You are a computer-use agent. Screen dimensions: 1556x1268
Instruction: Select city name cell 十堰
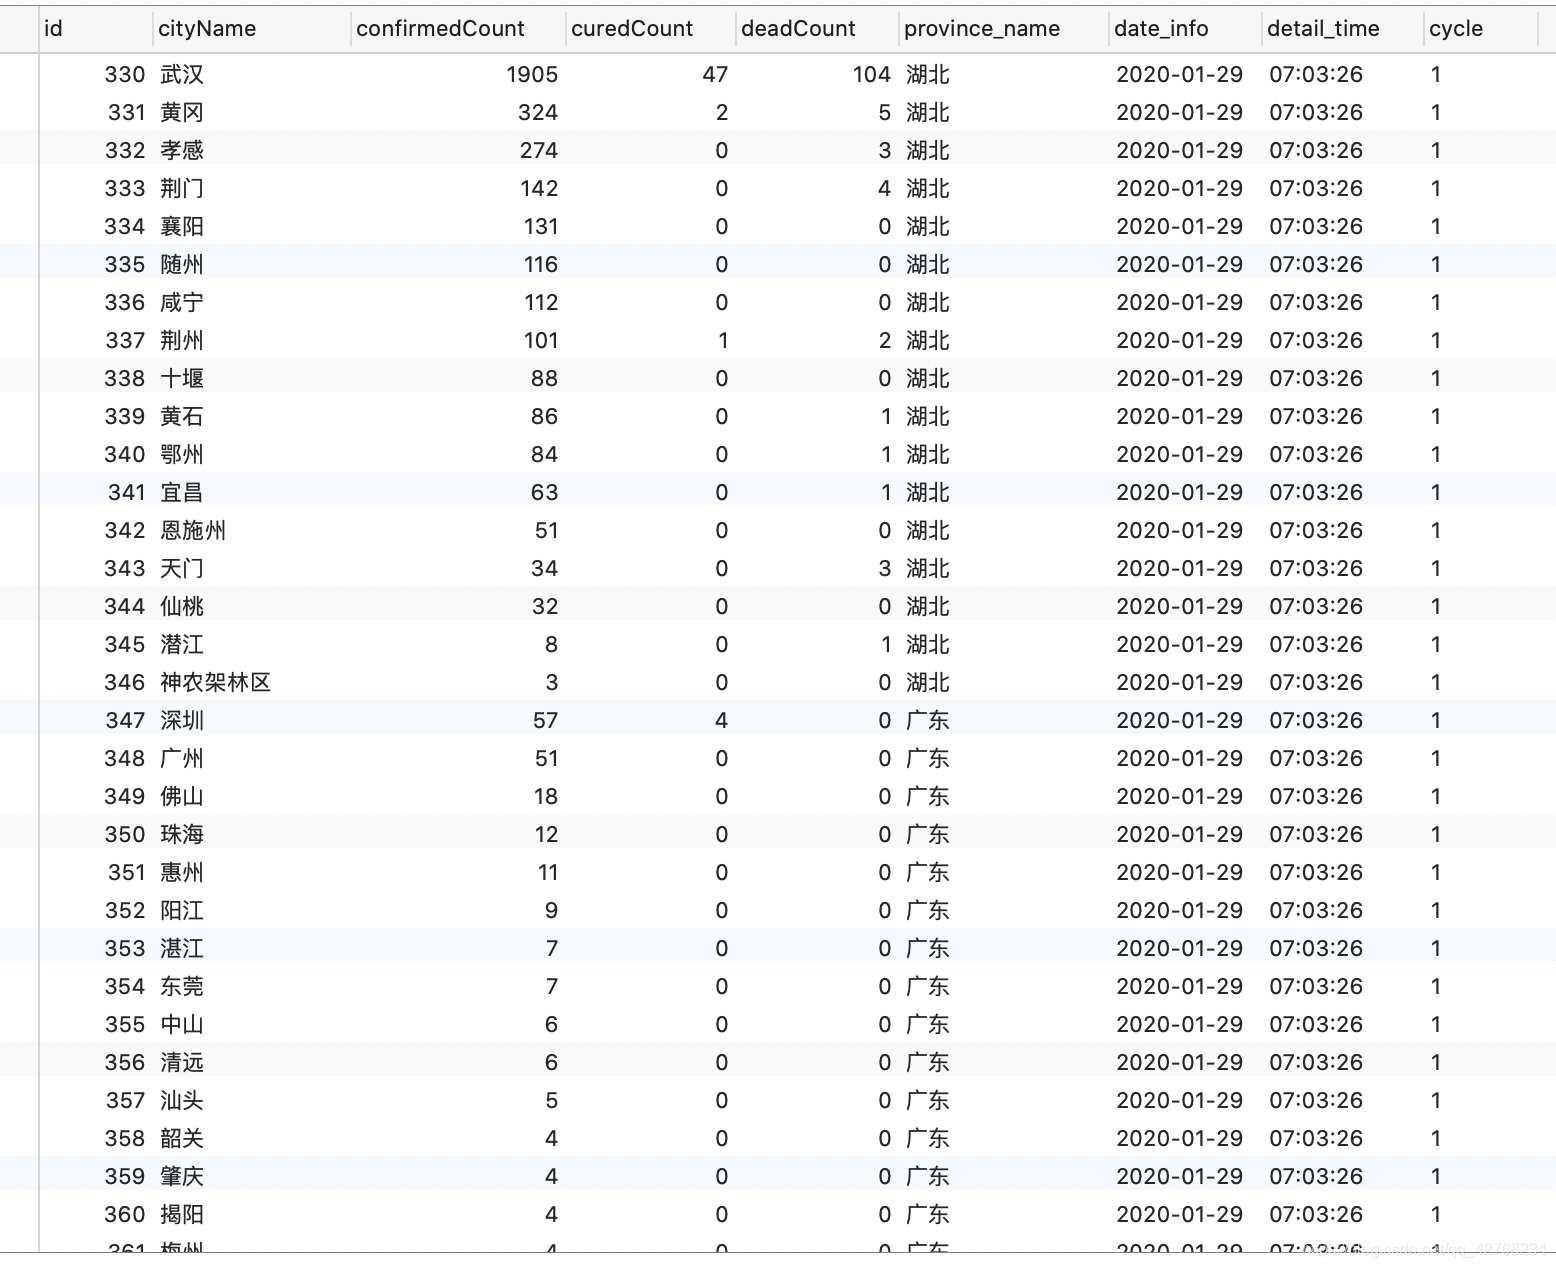[x=182, y=378]
